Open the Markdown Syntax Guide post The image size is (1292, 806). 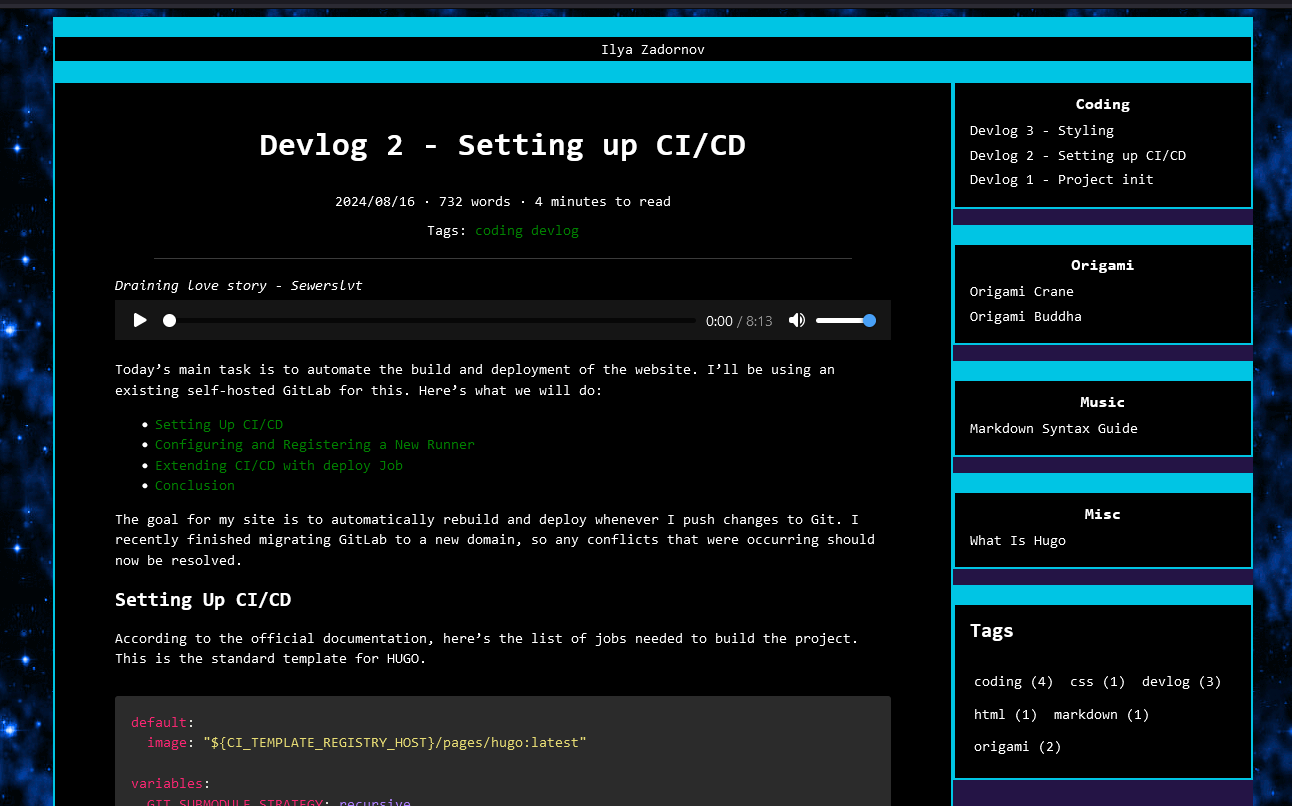(x=1054, y=428)
